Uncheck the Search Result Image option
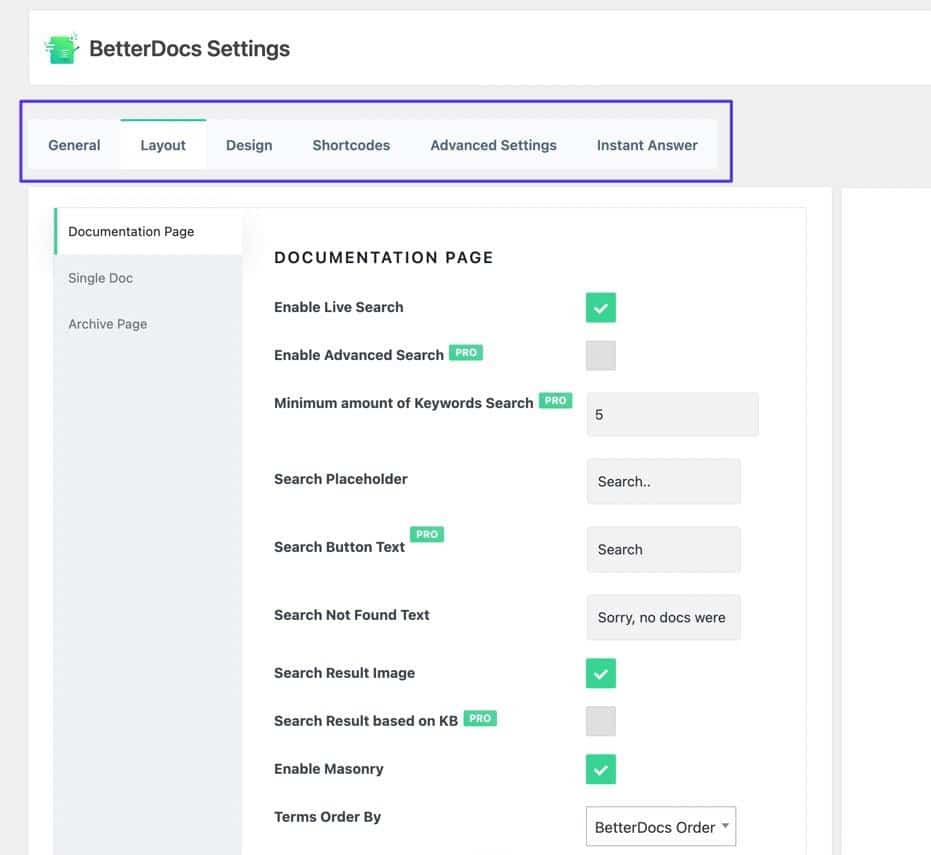This screenshot has width=931, height=855. tap(600, 673)
